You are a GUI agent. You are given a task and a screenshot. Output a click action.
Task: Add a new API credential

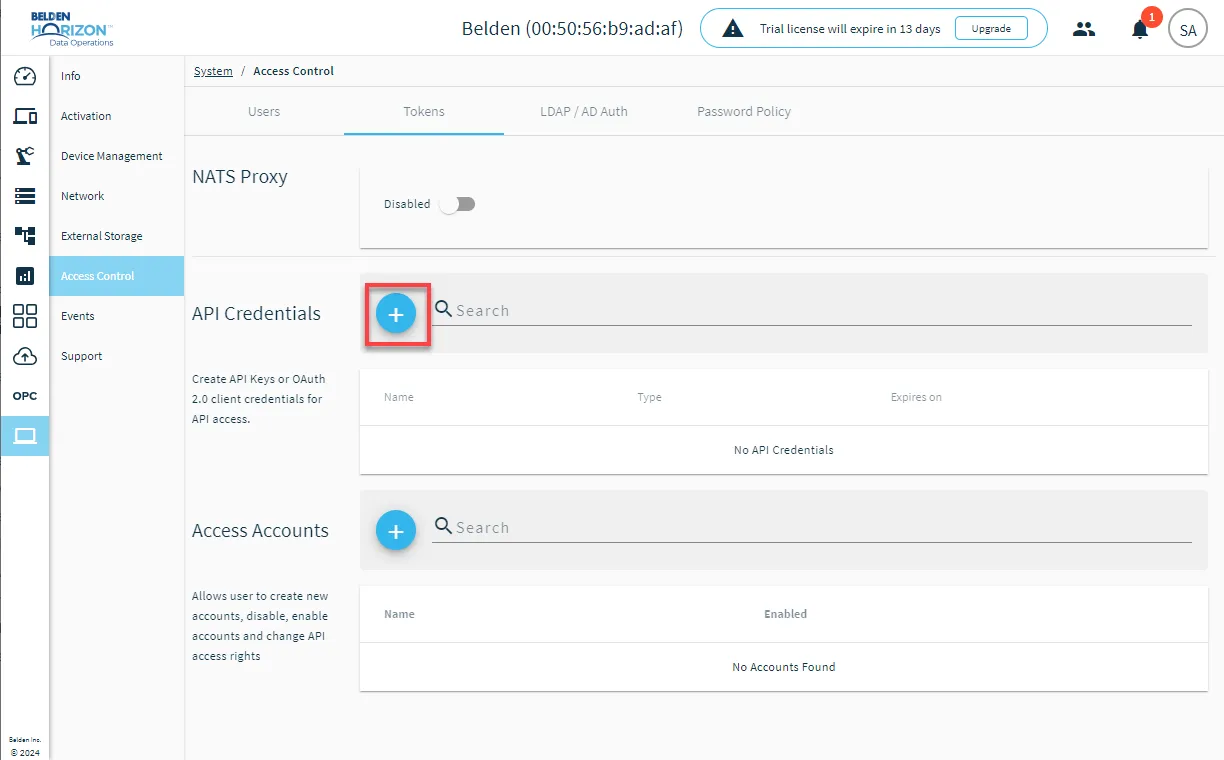pyautogui.click(x=396, y=314)
